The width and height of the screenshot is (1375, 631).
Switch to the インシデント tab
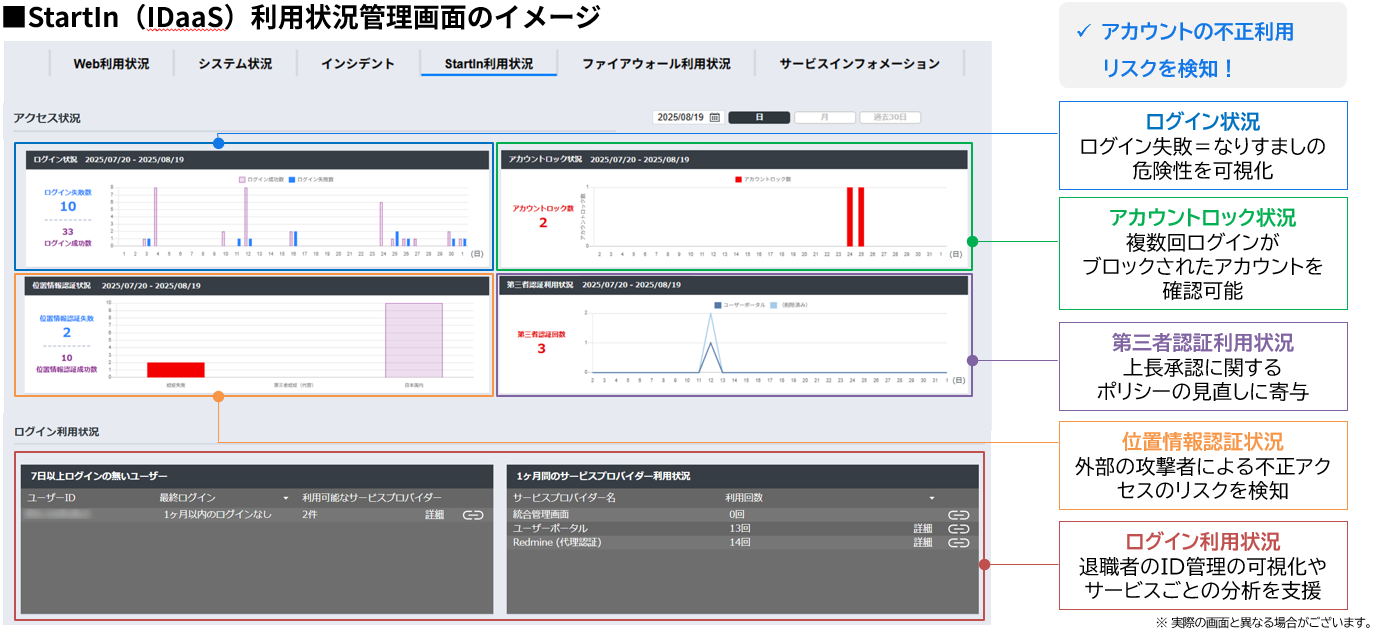tap(357, 64)
